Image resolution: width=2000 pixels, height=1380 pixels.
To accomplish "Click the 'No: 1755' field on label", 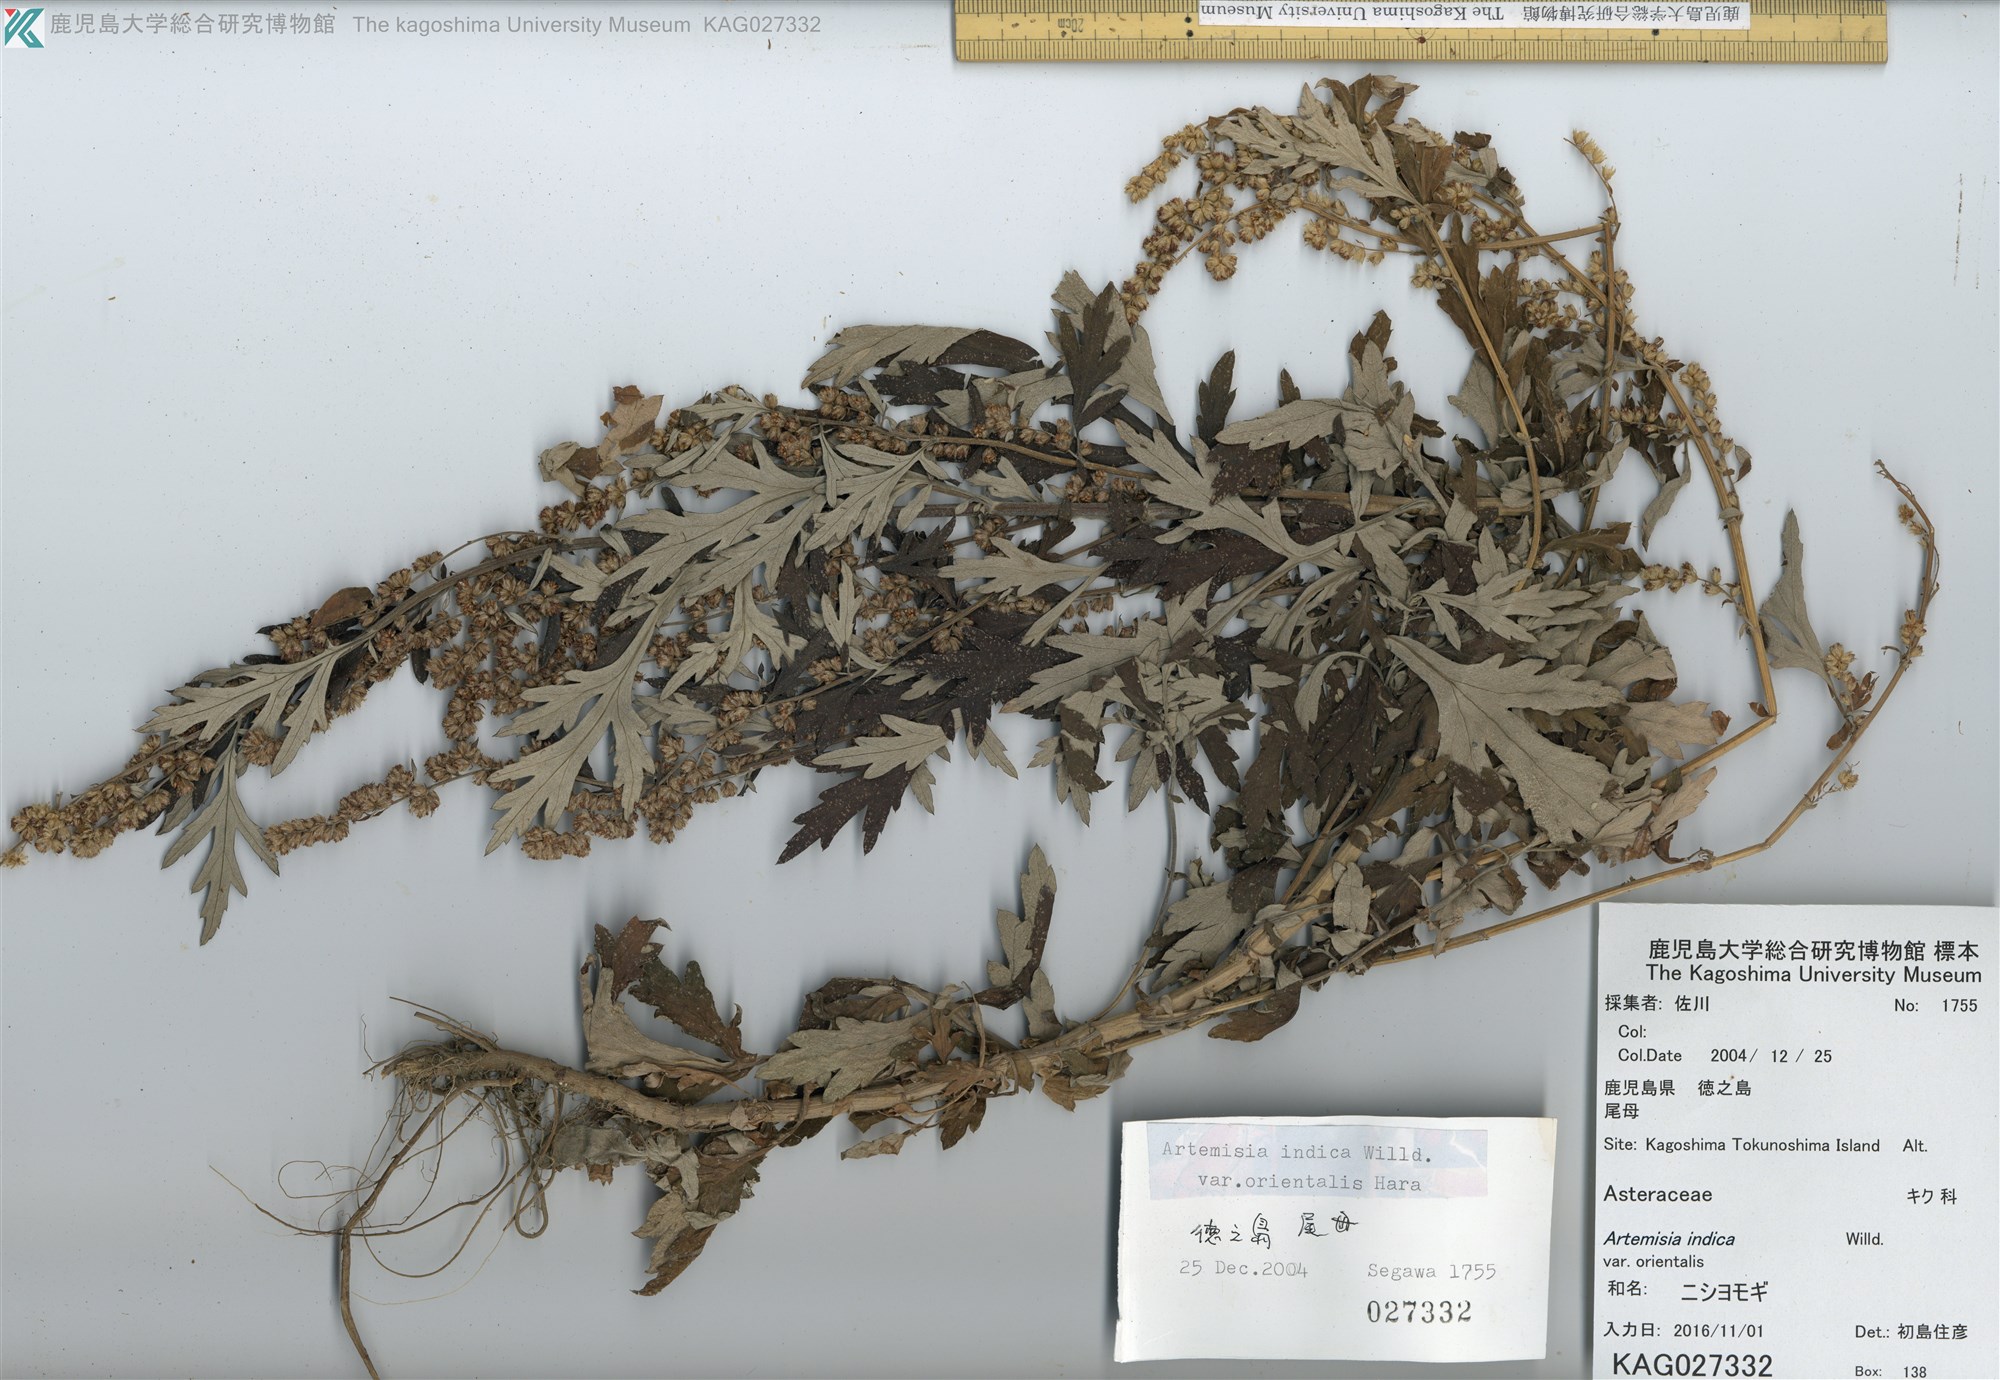I will click(1935, 1005).
